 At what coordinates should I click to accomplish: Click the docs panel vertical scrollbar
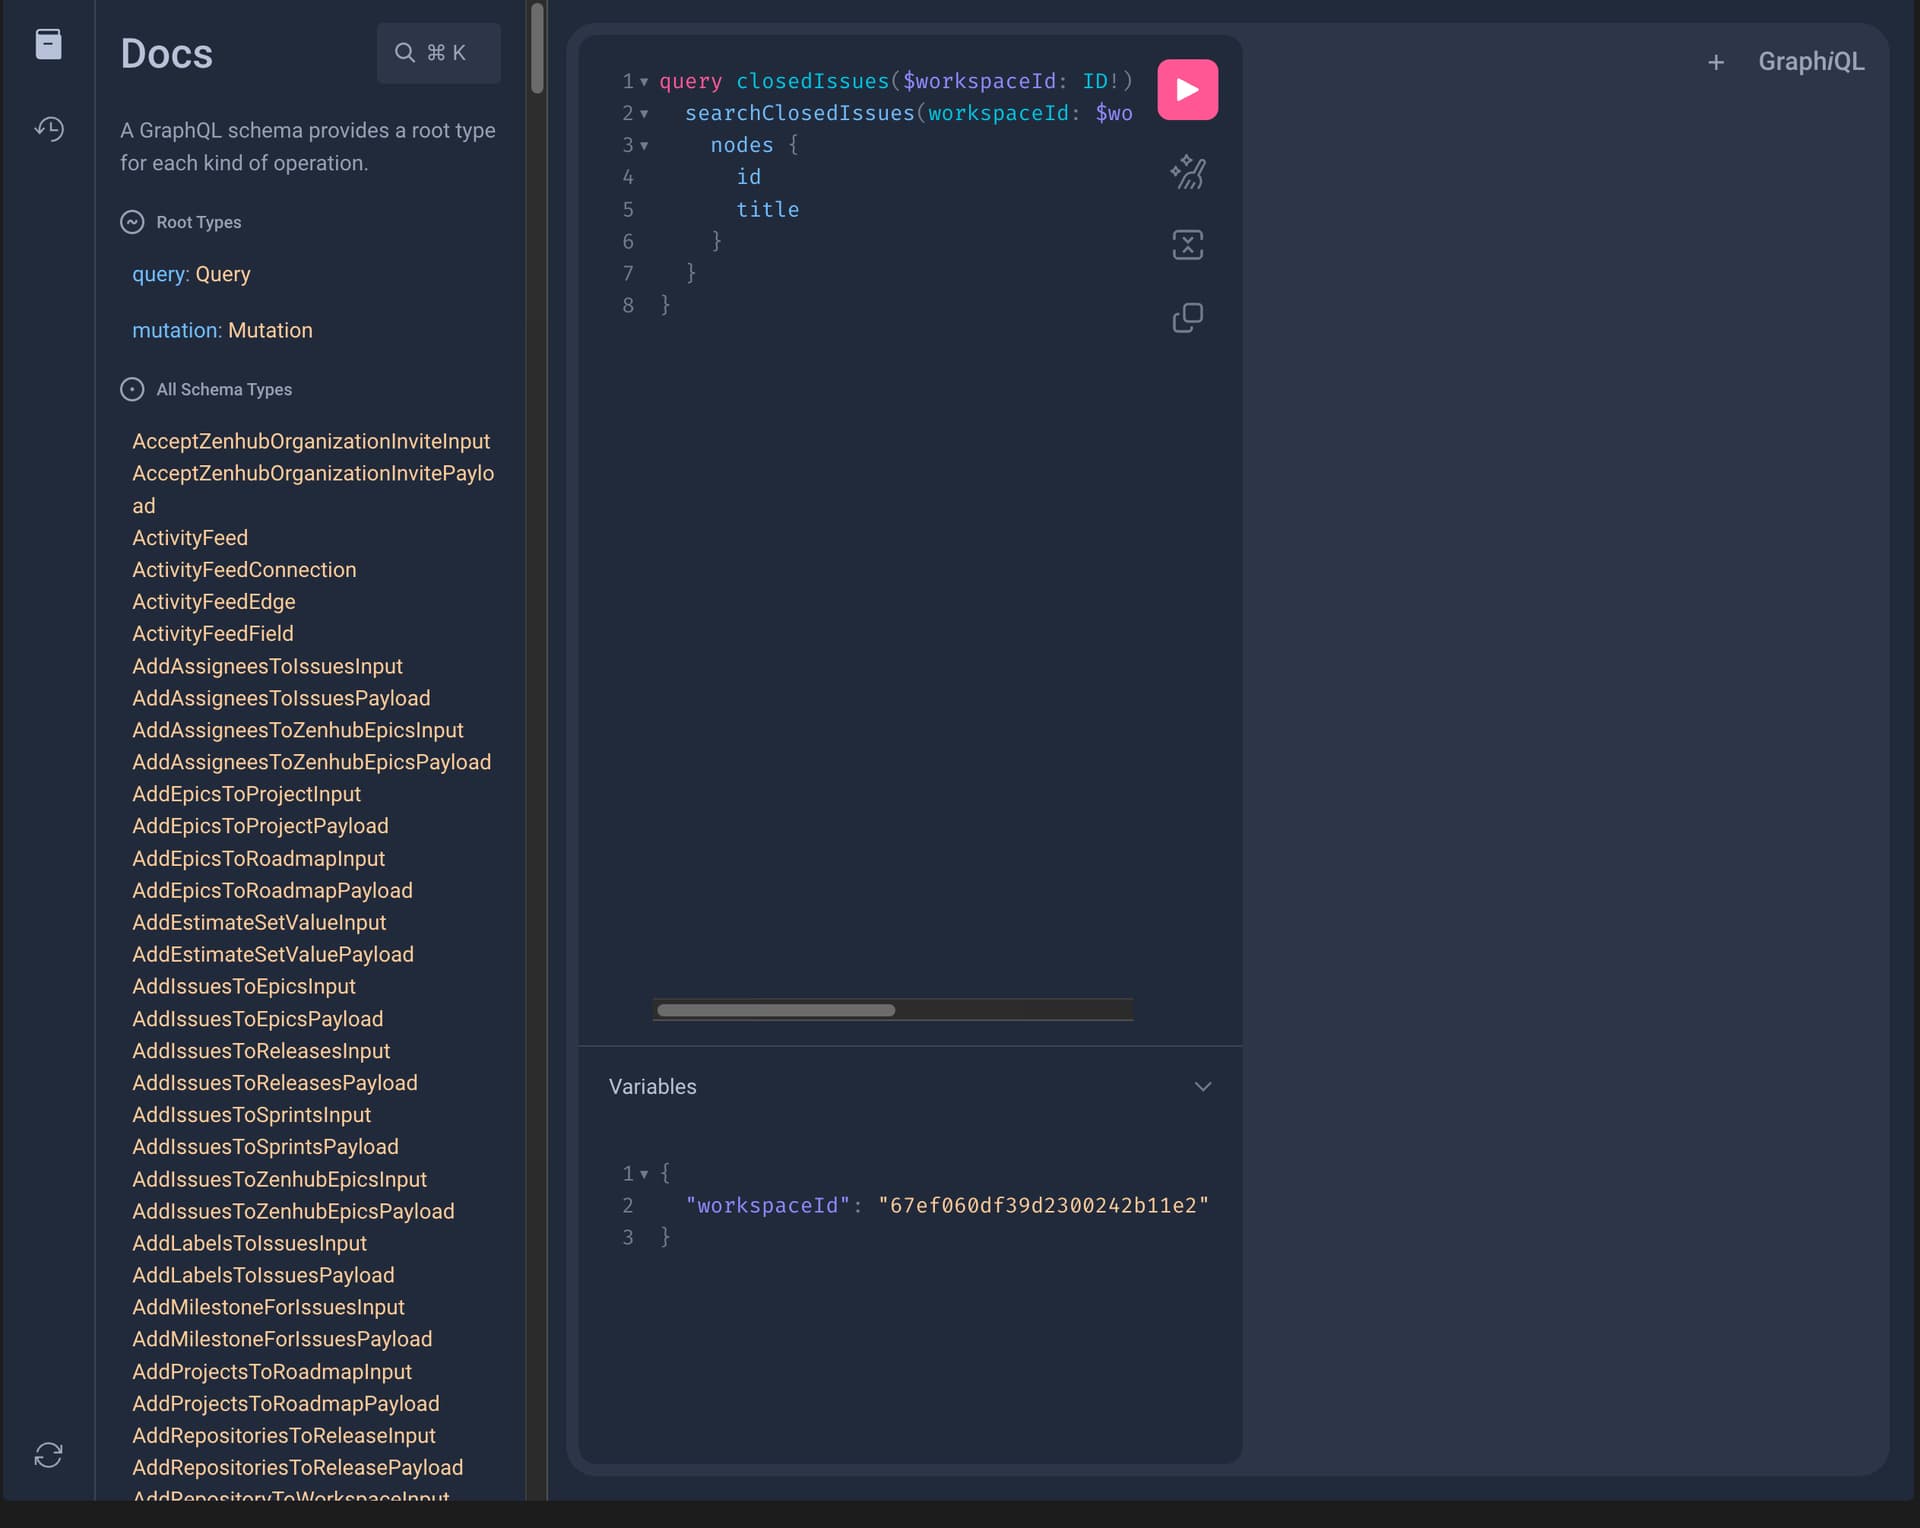(537, 48)
